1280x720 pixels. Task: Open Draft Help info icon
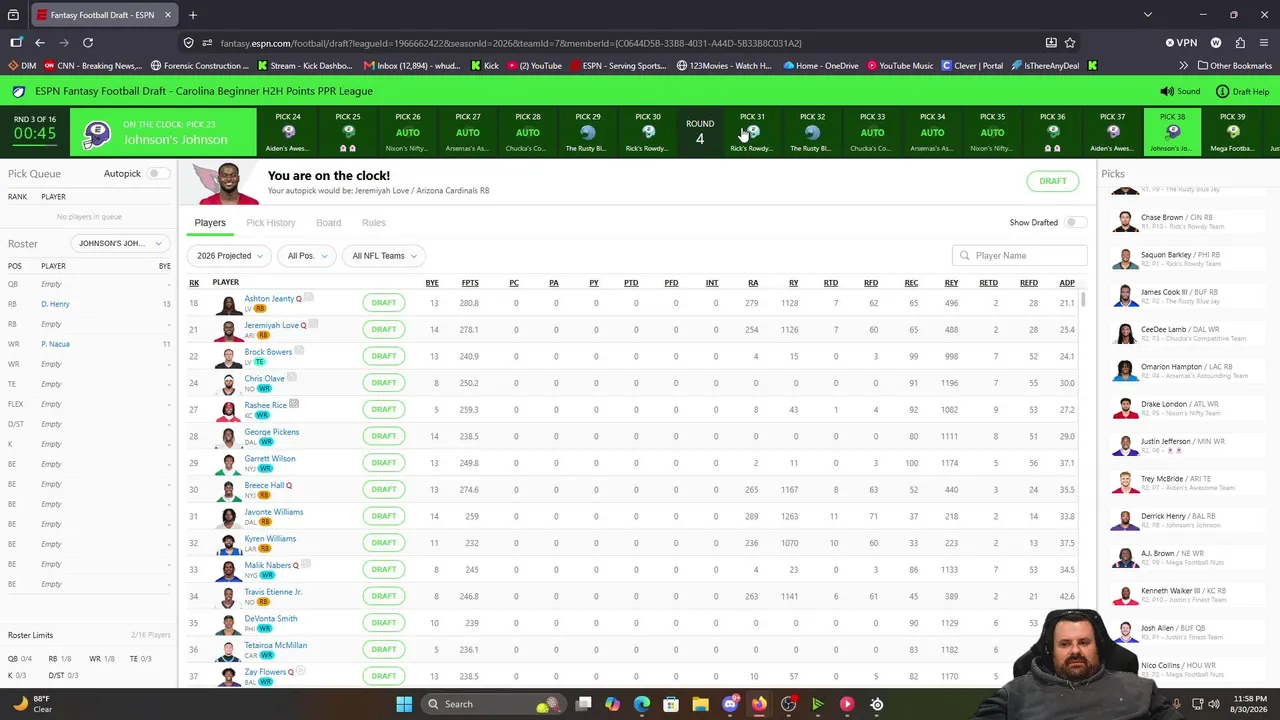coord(1222,91)
